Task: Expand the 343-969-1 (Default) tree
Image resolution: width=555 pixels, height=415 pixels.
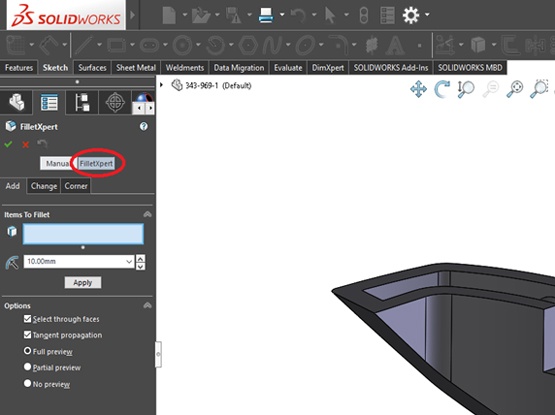Action: [161, 85]
